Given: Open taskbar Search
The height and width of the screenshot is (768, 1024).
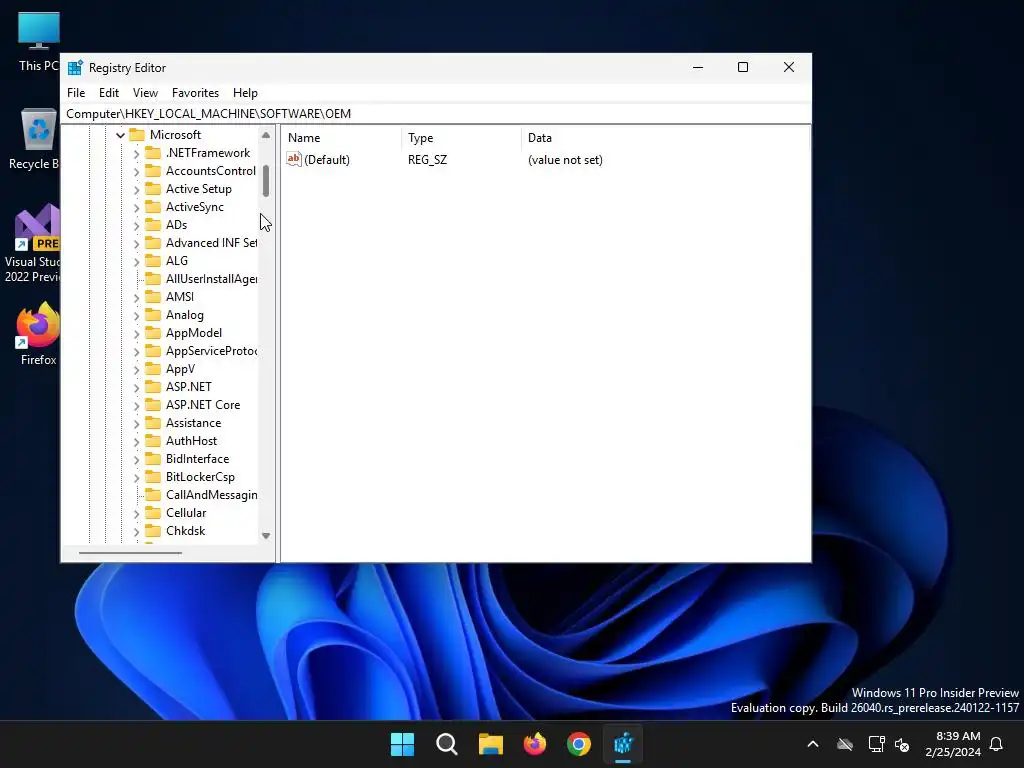Looking at the screenshot, I should 447,744.
